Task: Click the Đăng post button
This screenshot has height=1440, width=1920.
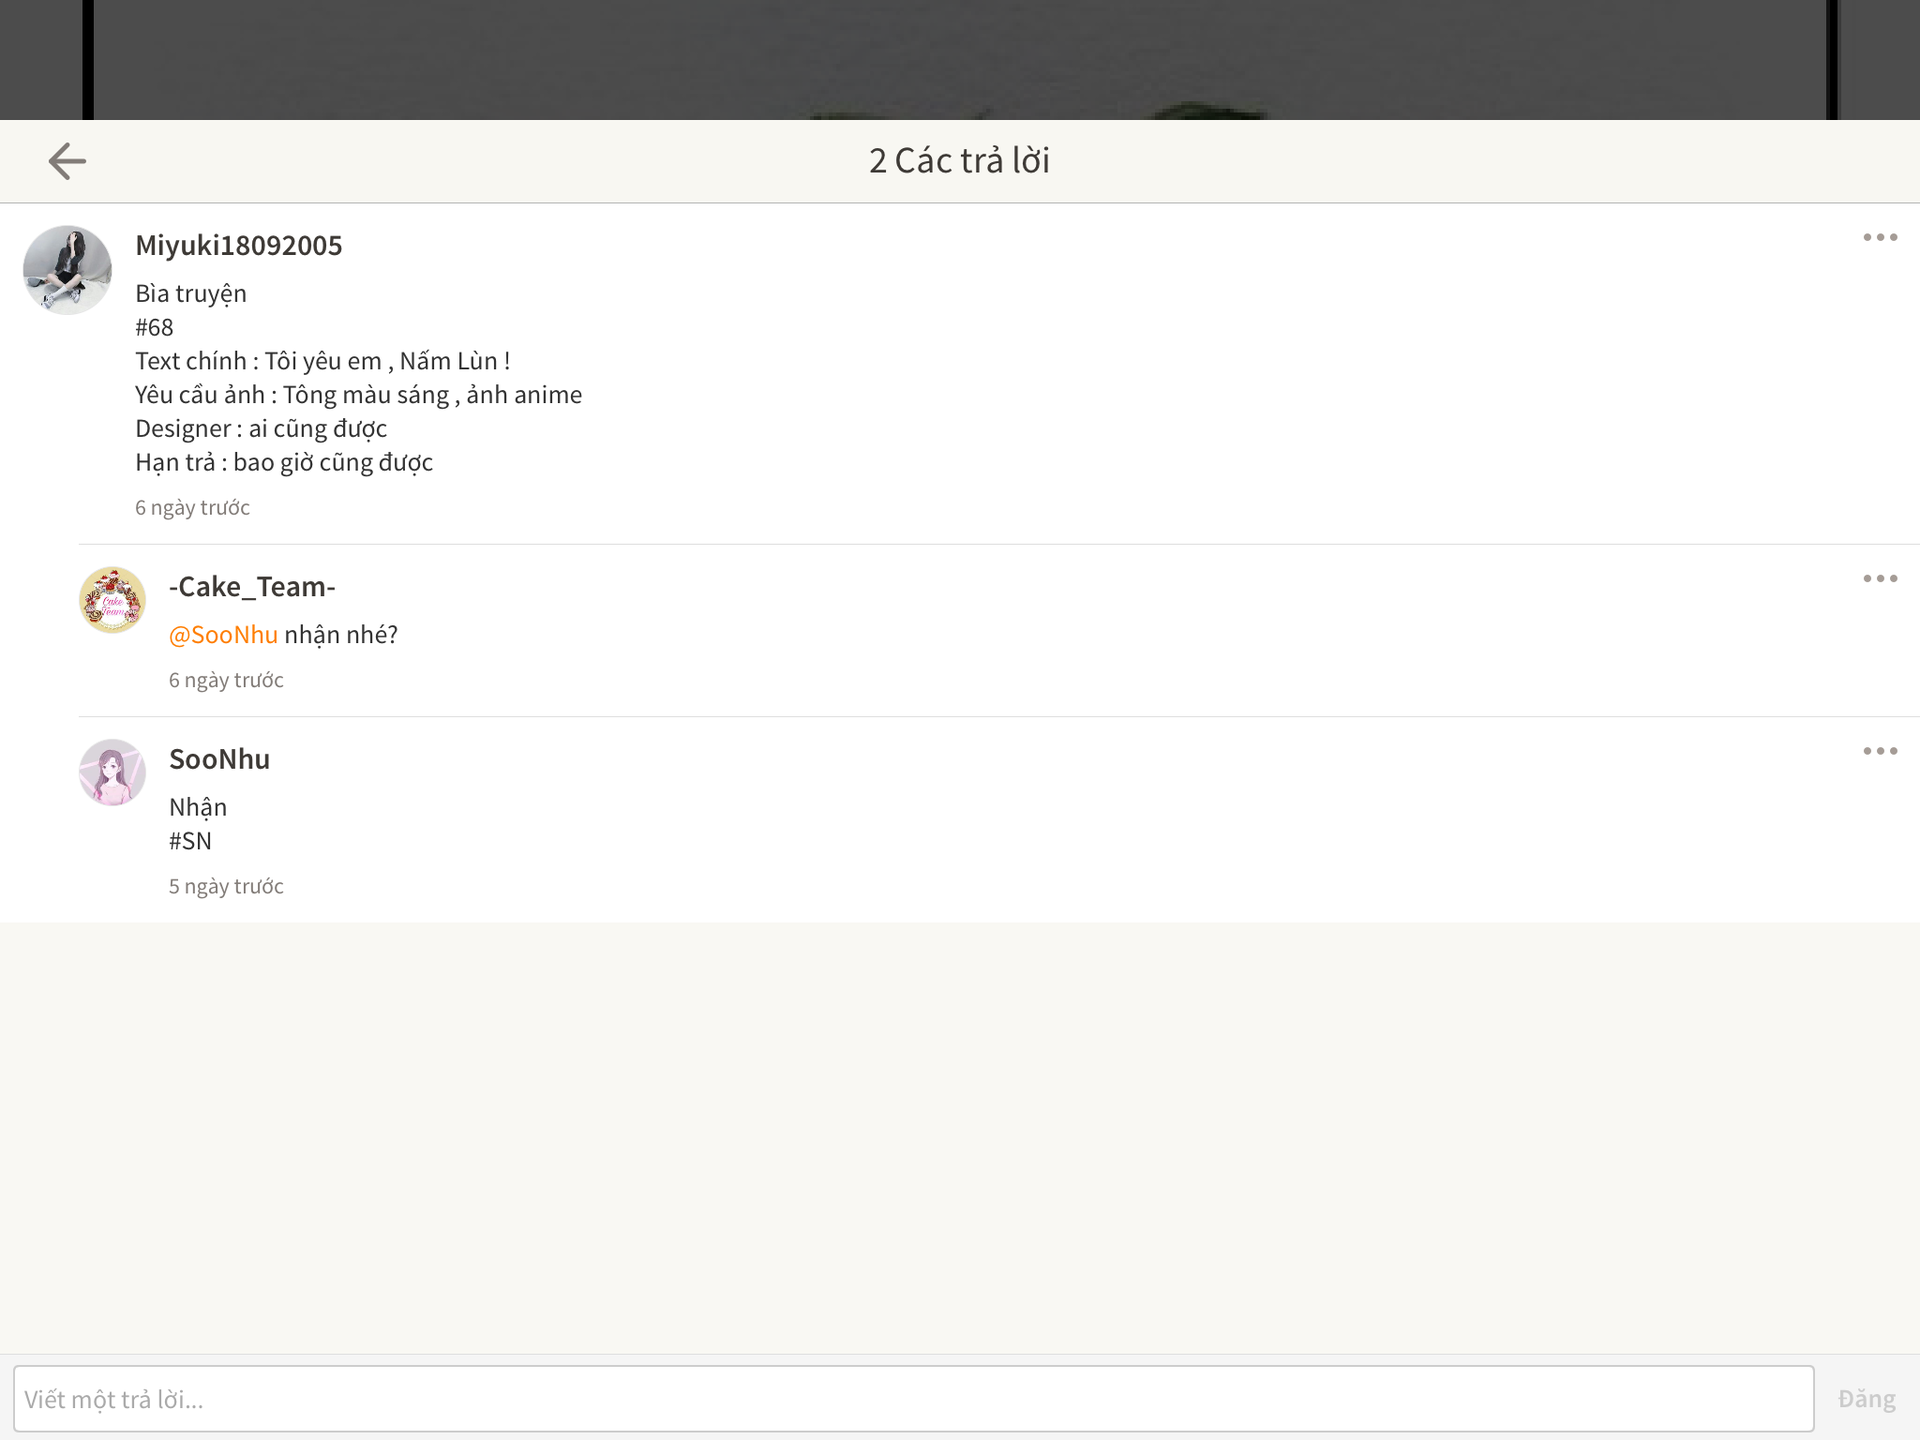Action: pos(1866,1398)
